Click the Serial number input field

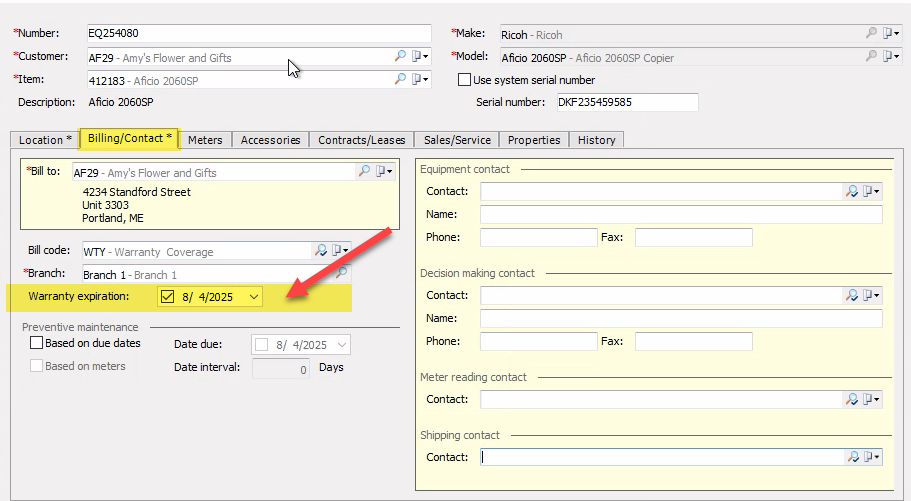(x=627, y=102)
